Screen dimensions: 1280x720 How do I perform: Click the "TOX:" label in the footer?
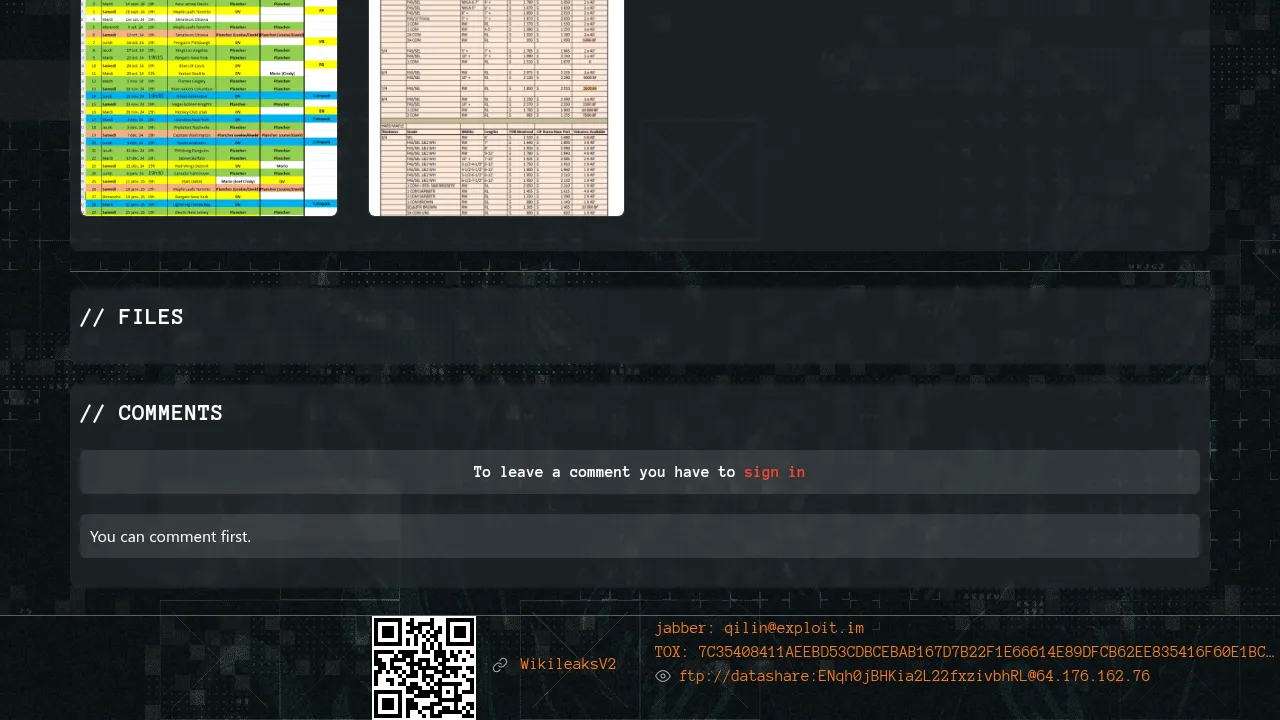click(672, 653)
